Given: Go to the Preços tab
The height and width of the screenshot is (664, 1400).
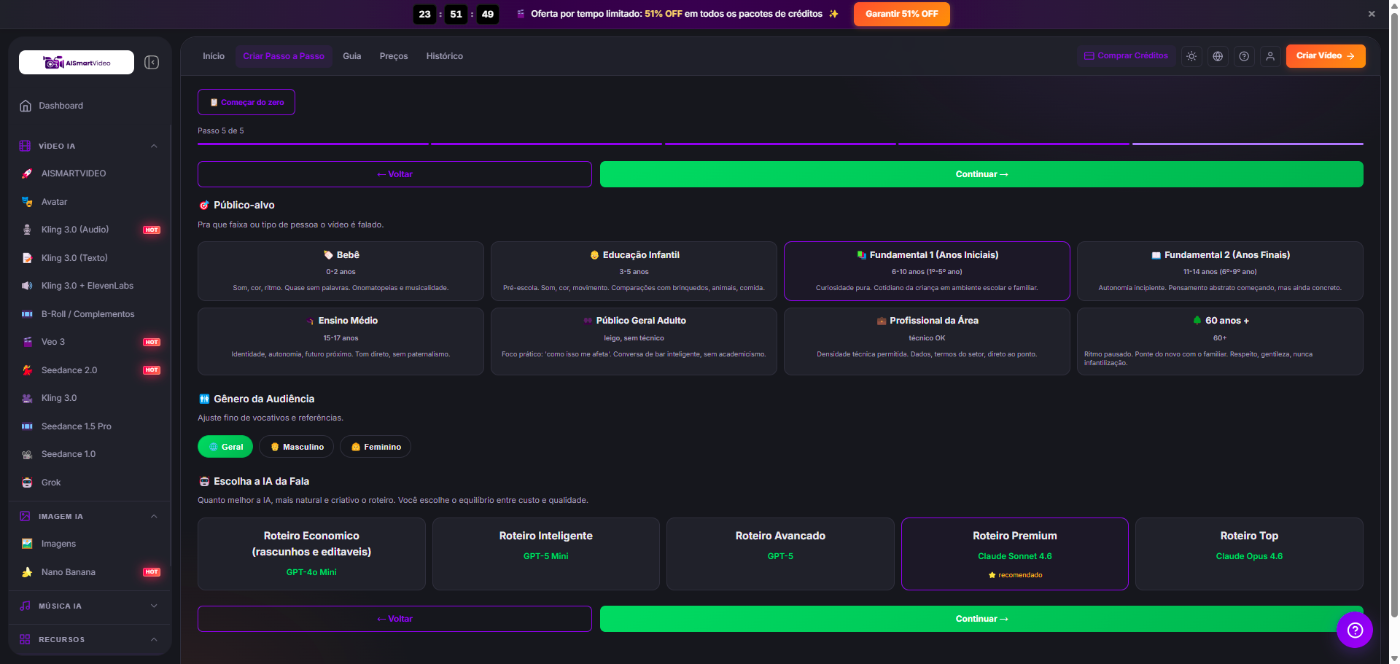Looking at the screenshot, I should [x=394, y=56].
